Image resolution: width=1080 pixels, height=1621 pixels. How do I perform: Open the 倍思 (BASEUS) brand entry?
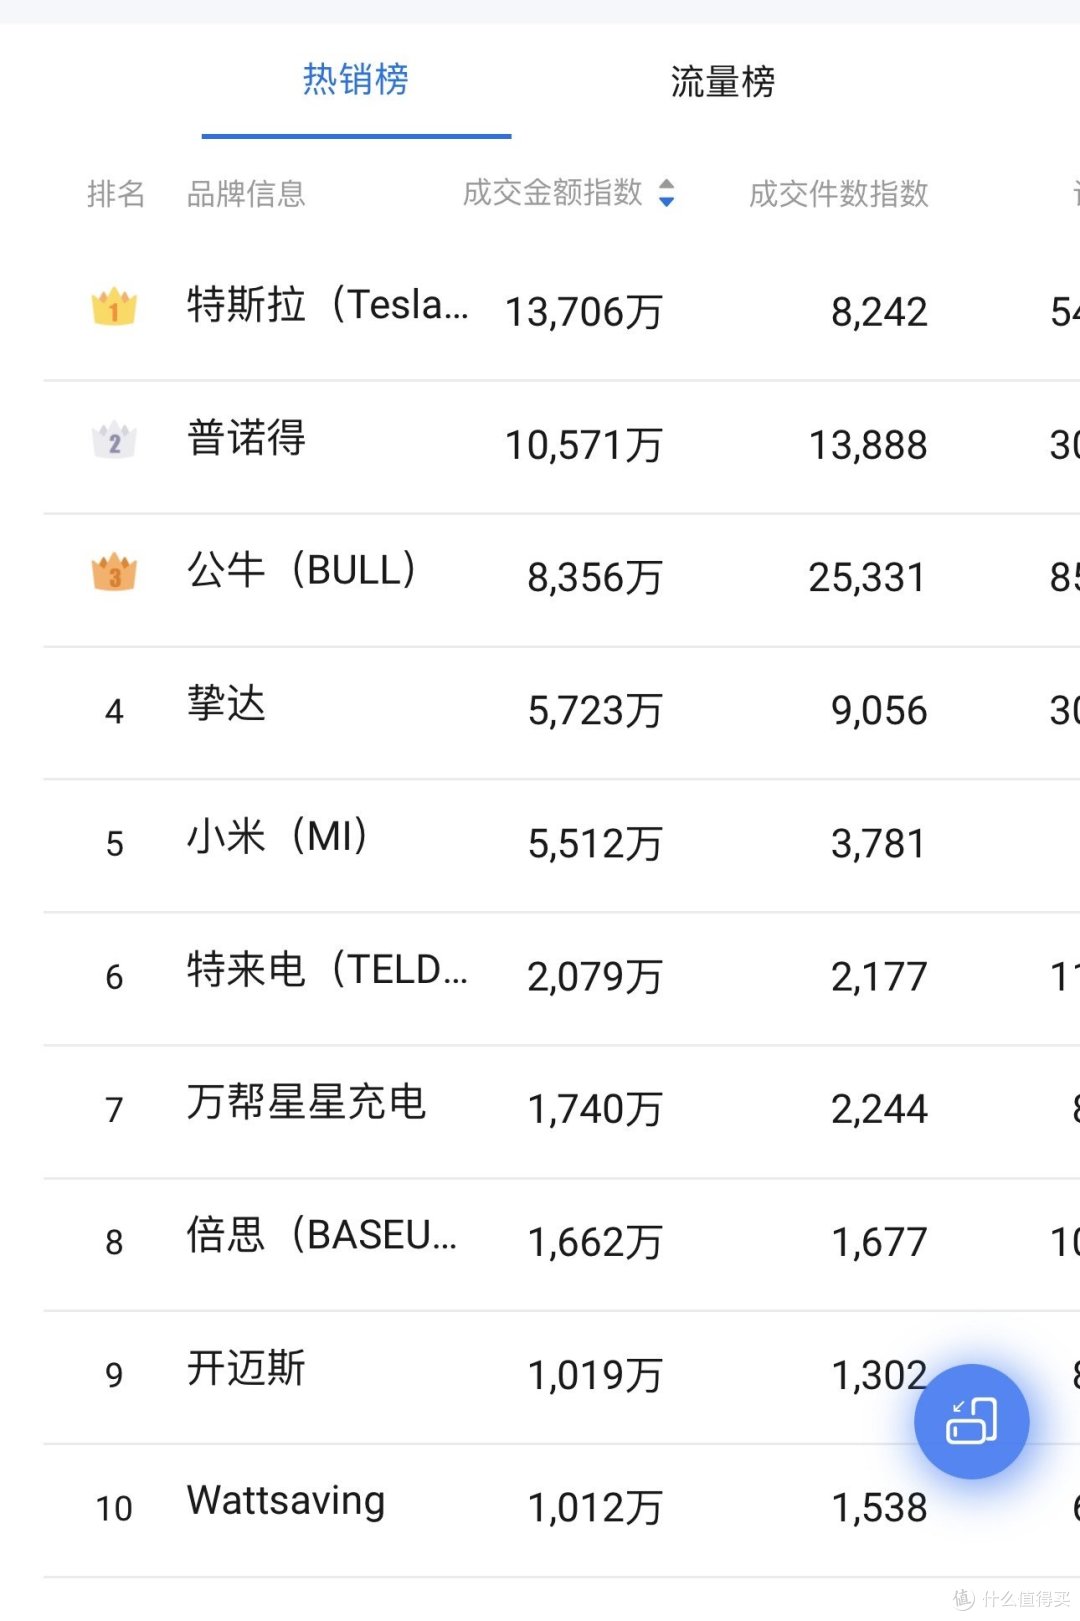click(321, 1236)
